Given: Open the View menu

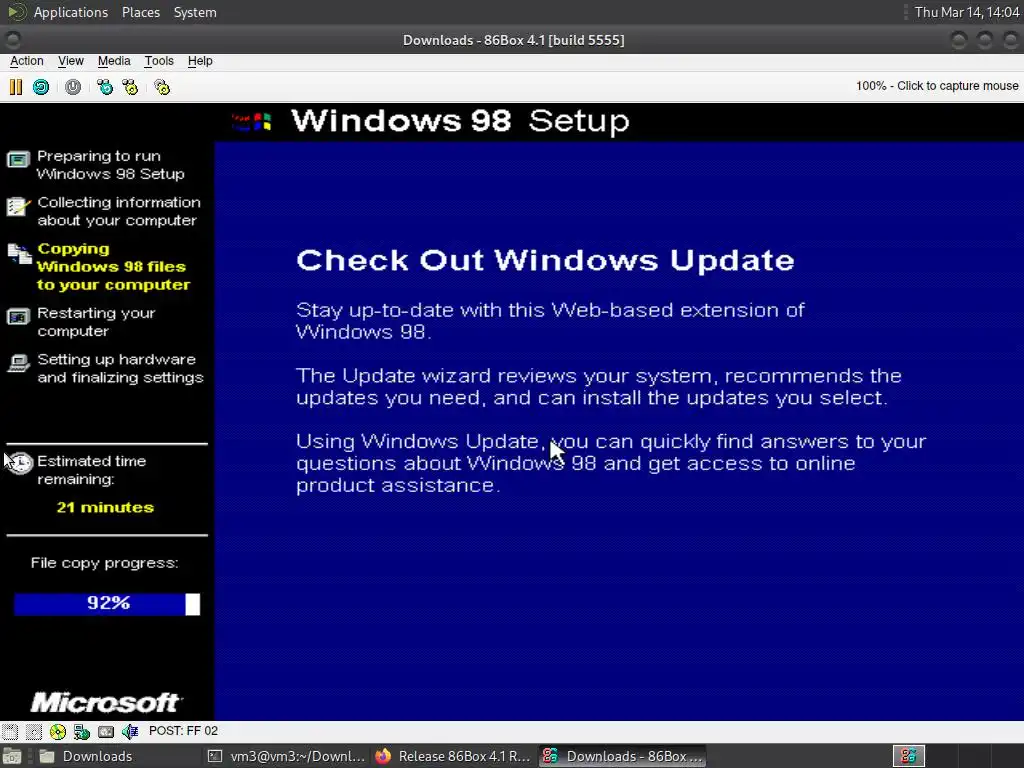Looking at the screenshot, I should click(71, 61).
